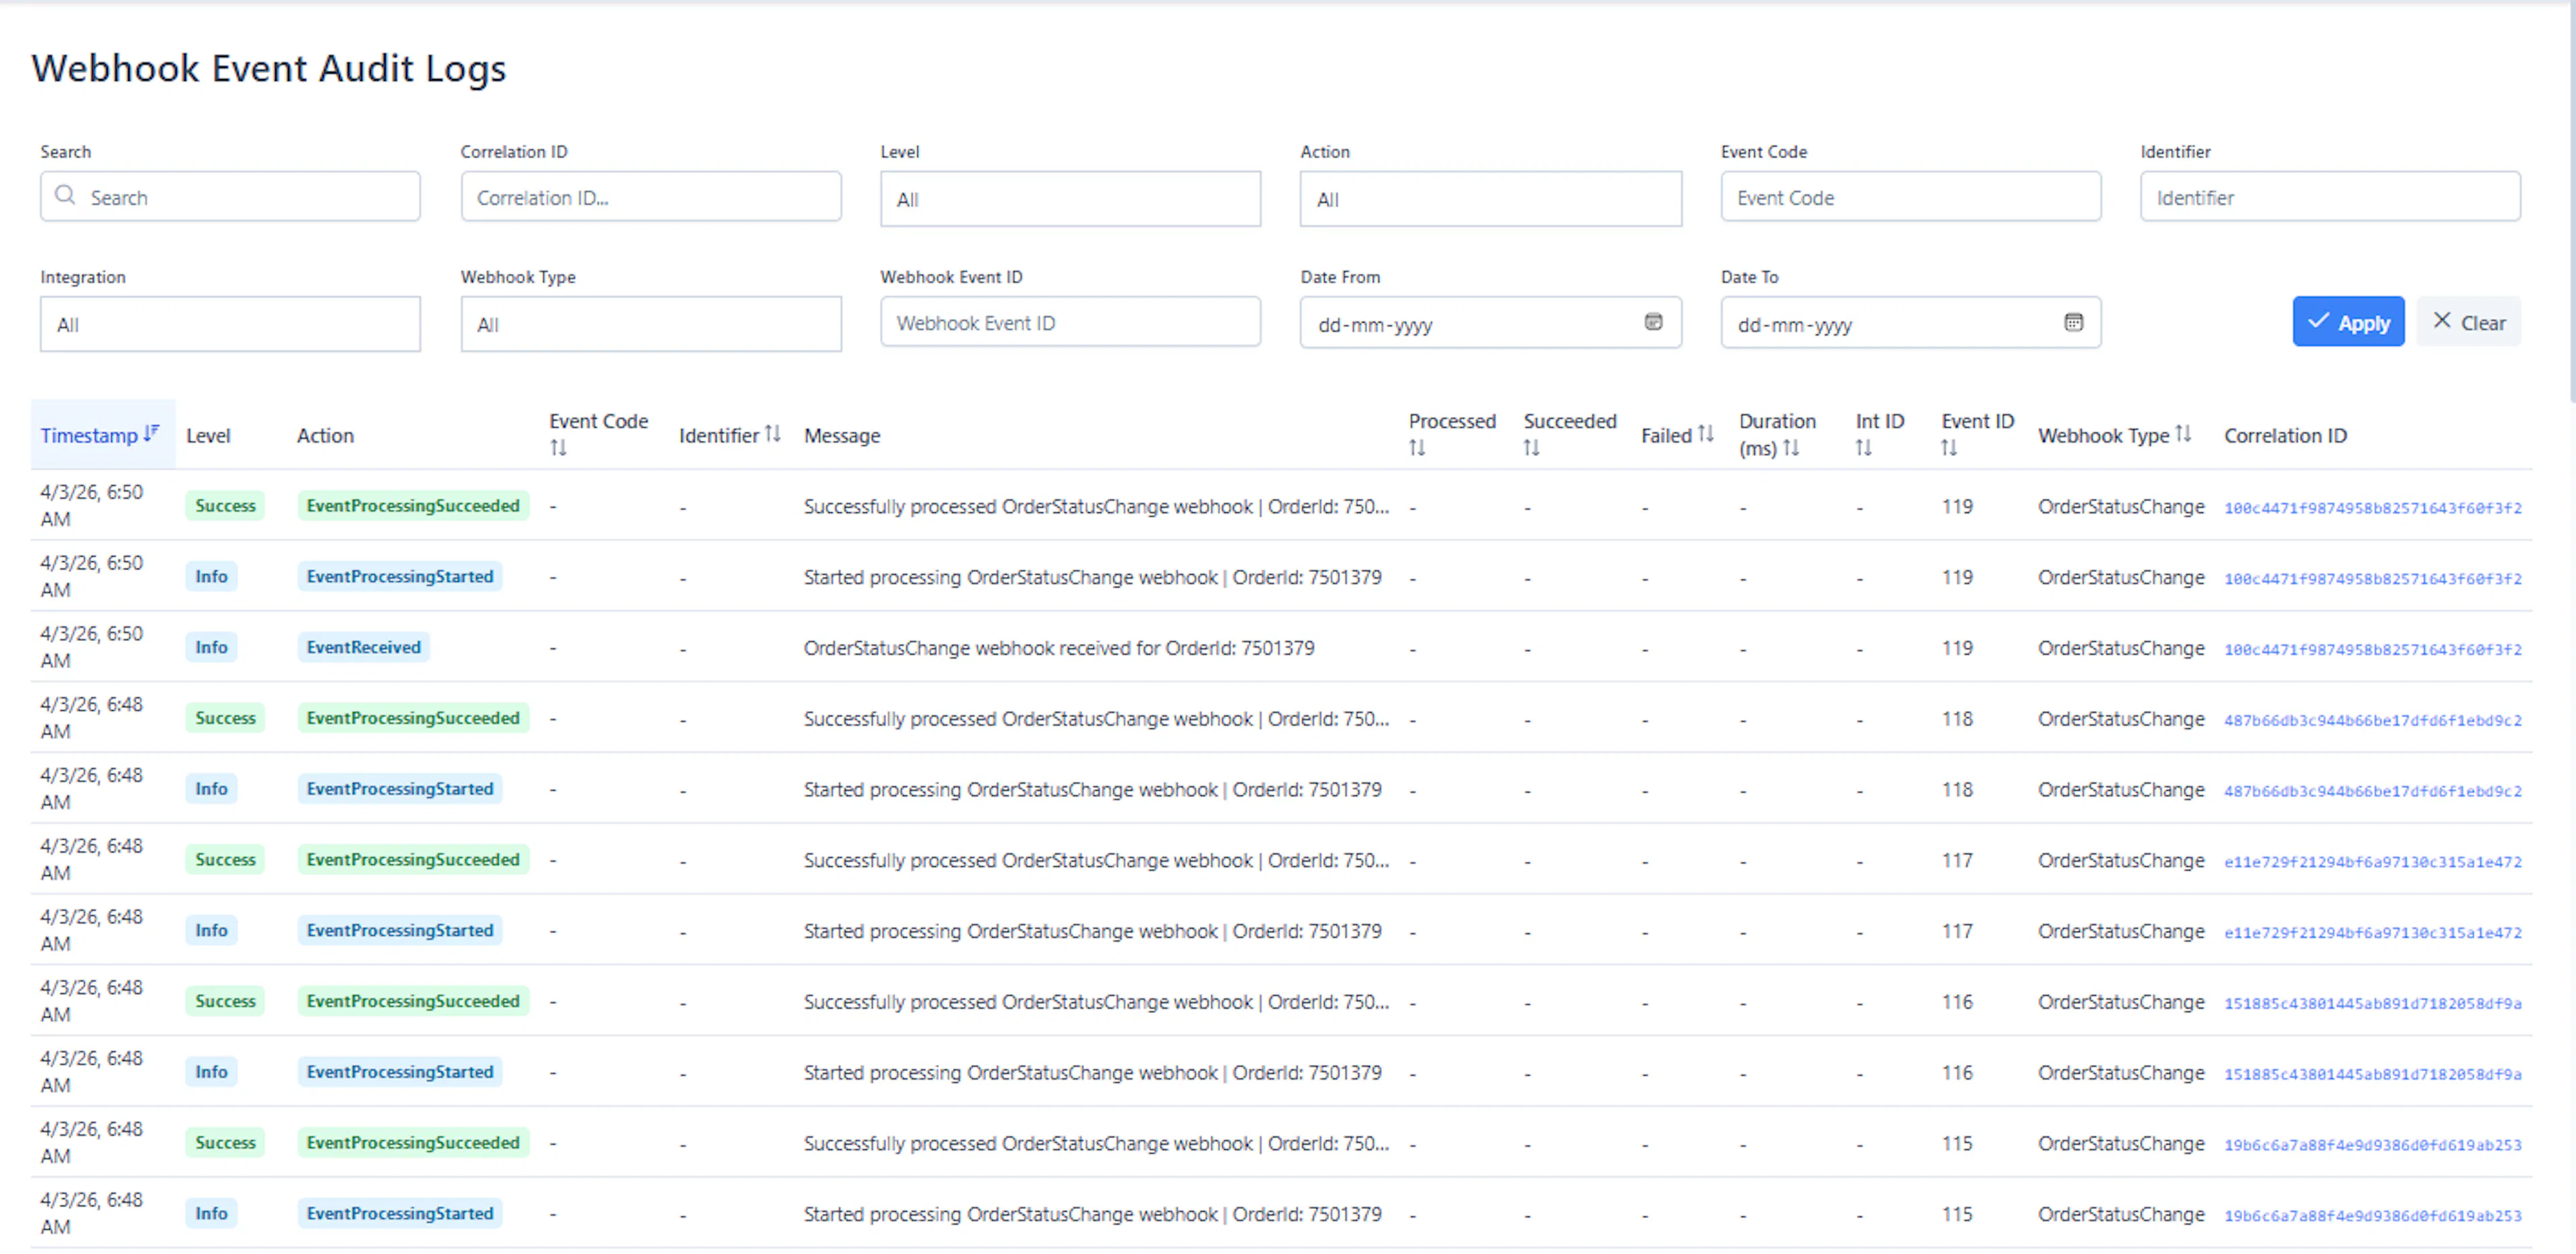Sort by Int ID sort icon

[x=1863, y=448]
